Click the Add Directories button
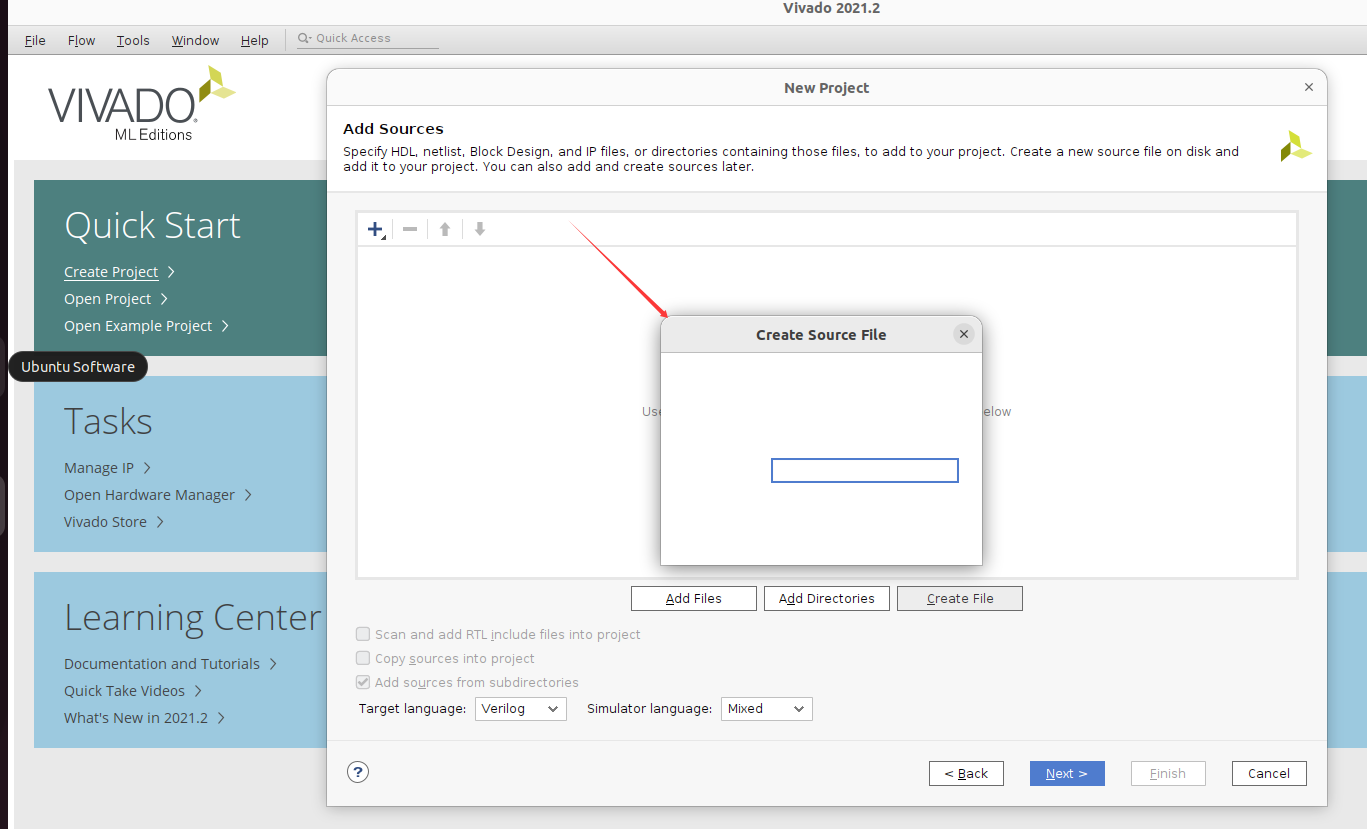This screenshot has height=829, width=1367. pos(827,598)
